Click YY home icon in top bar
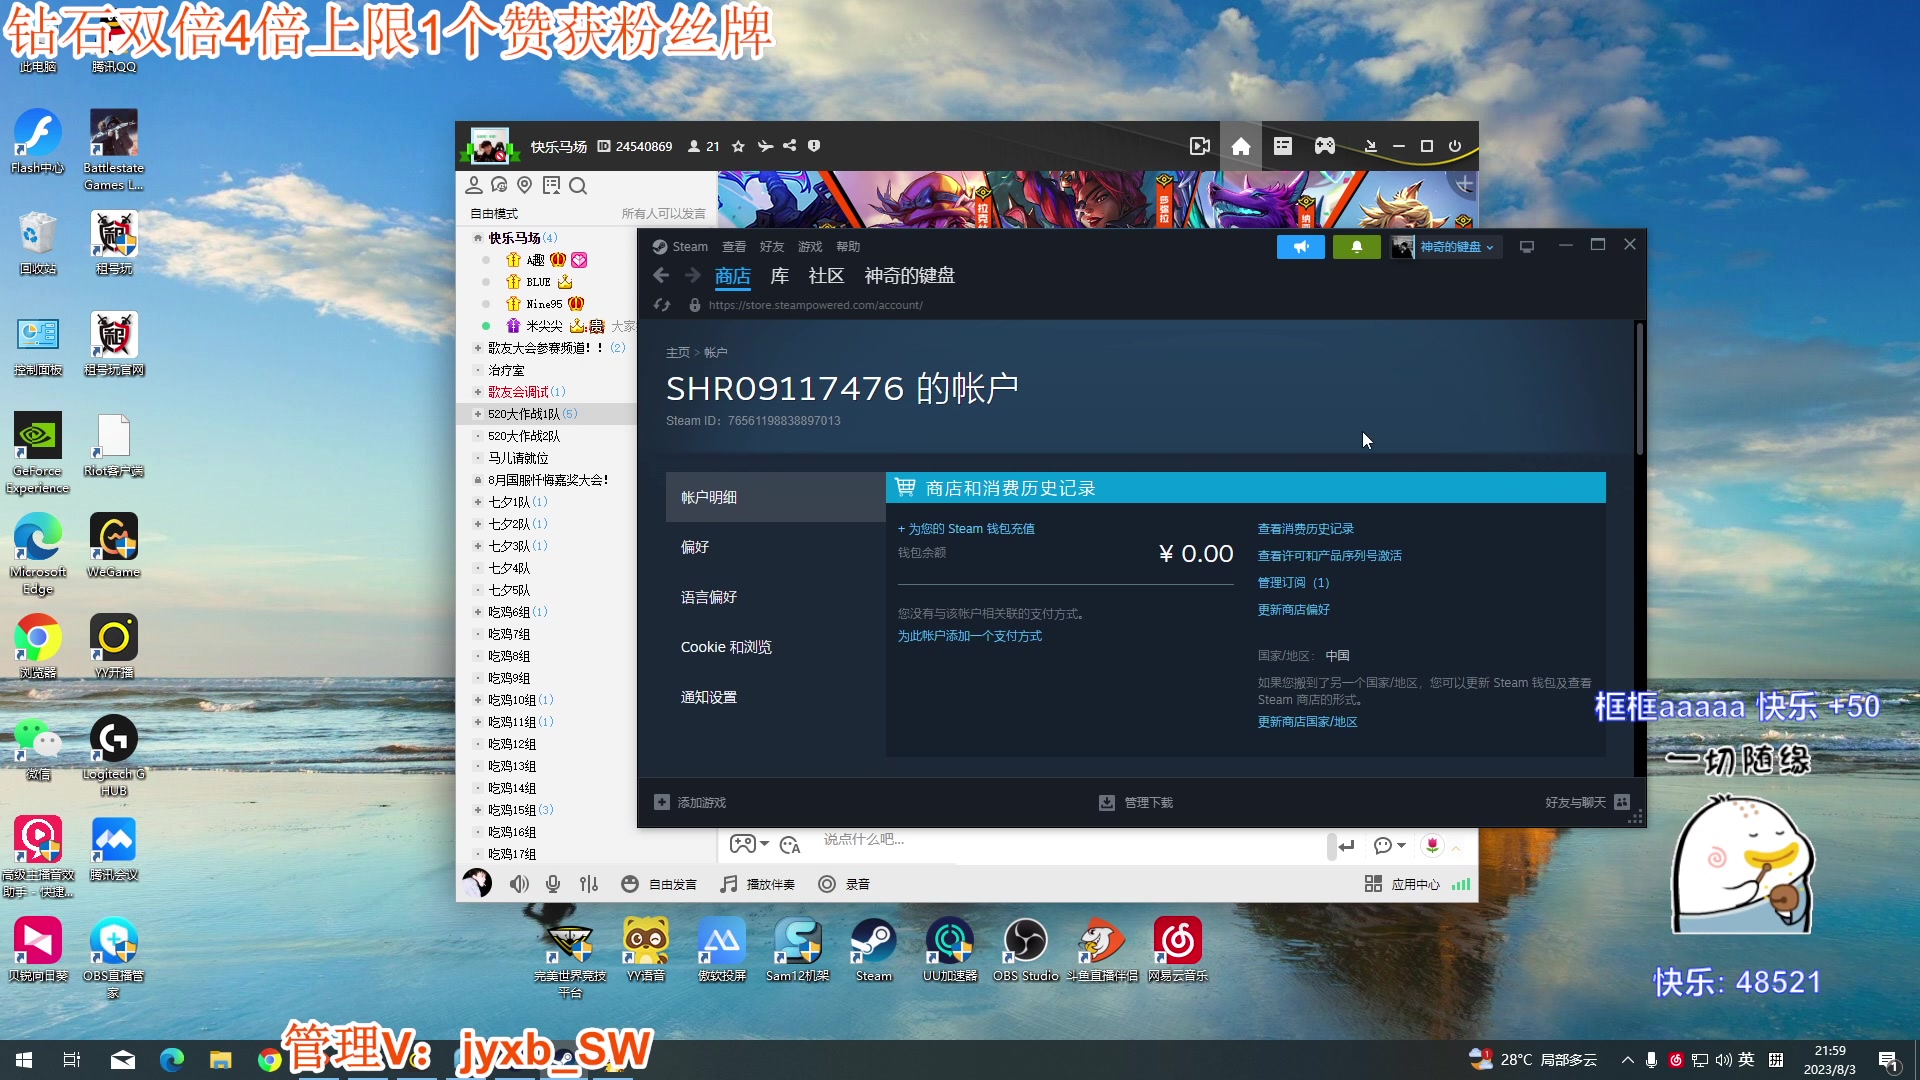This screenshot has height=1080, width=1920. click(1241, 146)
